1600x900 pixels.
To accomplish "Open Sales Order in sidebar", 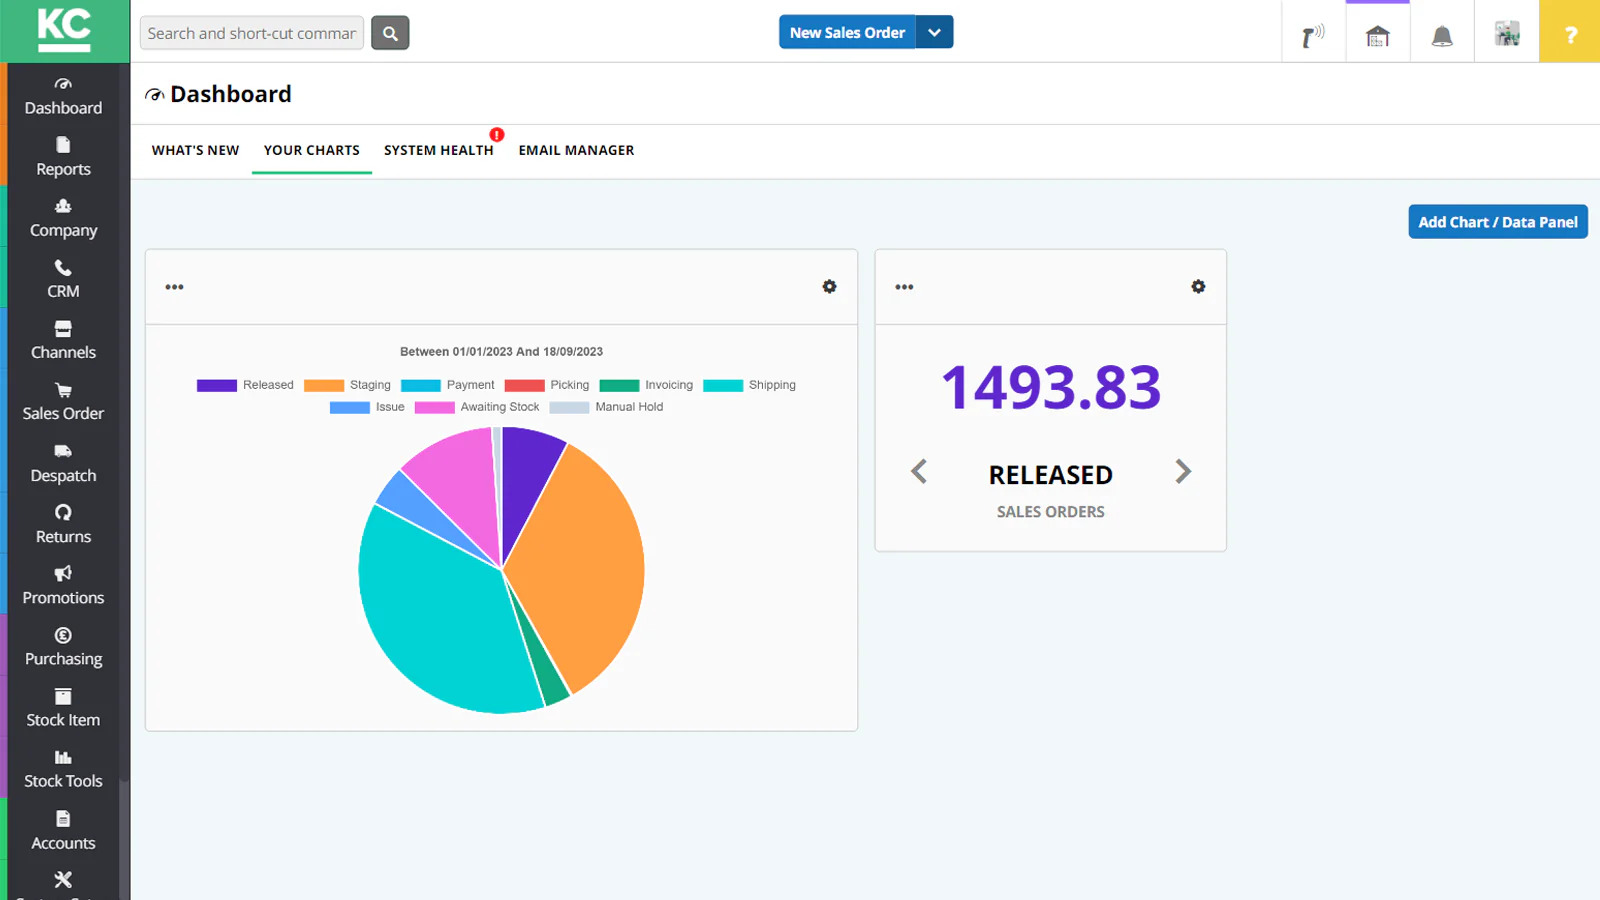I will point(63,402).
